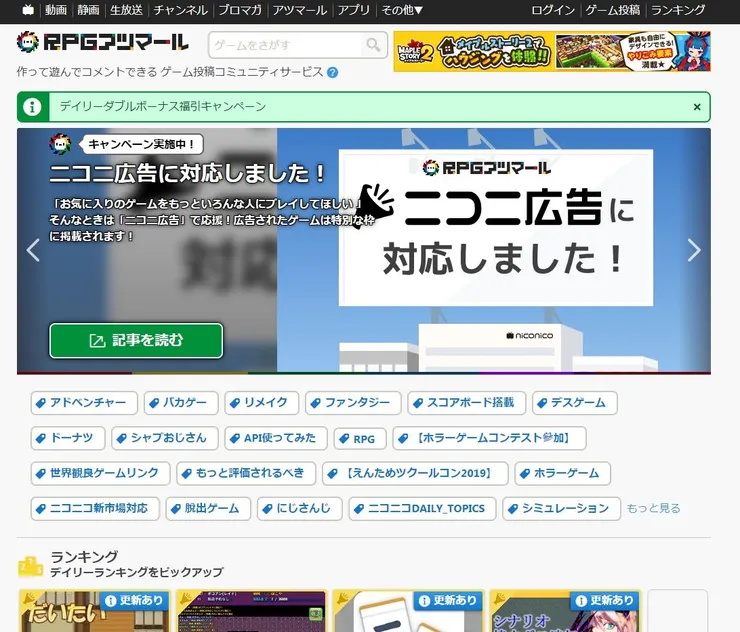The width and height of the screenshot is (740, 632).
Task: Expand tags with もっと見る
Action: point(653,508)
